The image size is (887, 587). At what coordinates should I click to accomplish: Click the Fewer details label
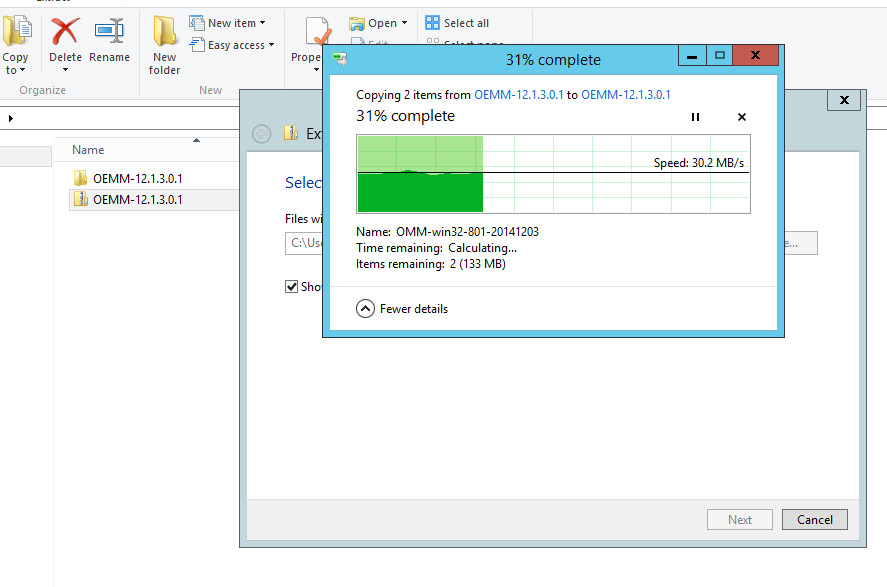tap(414, 309)
